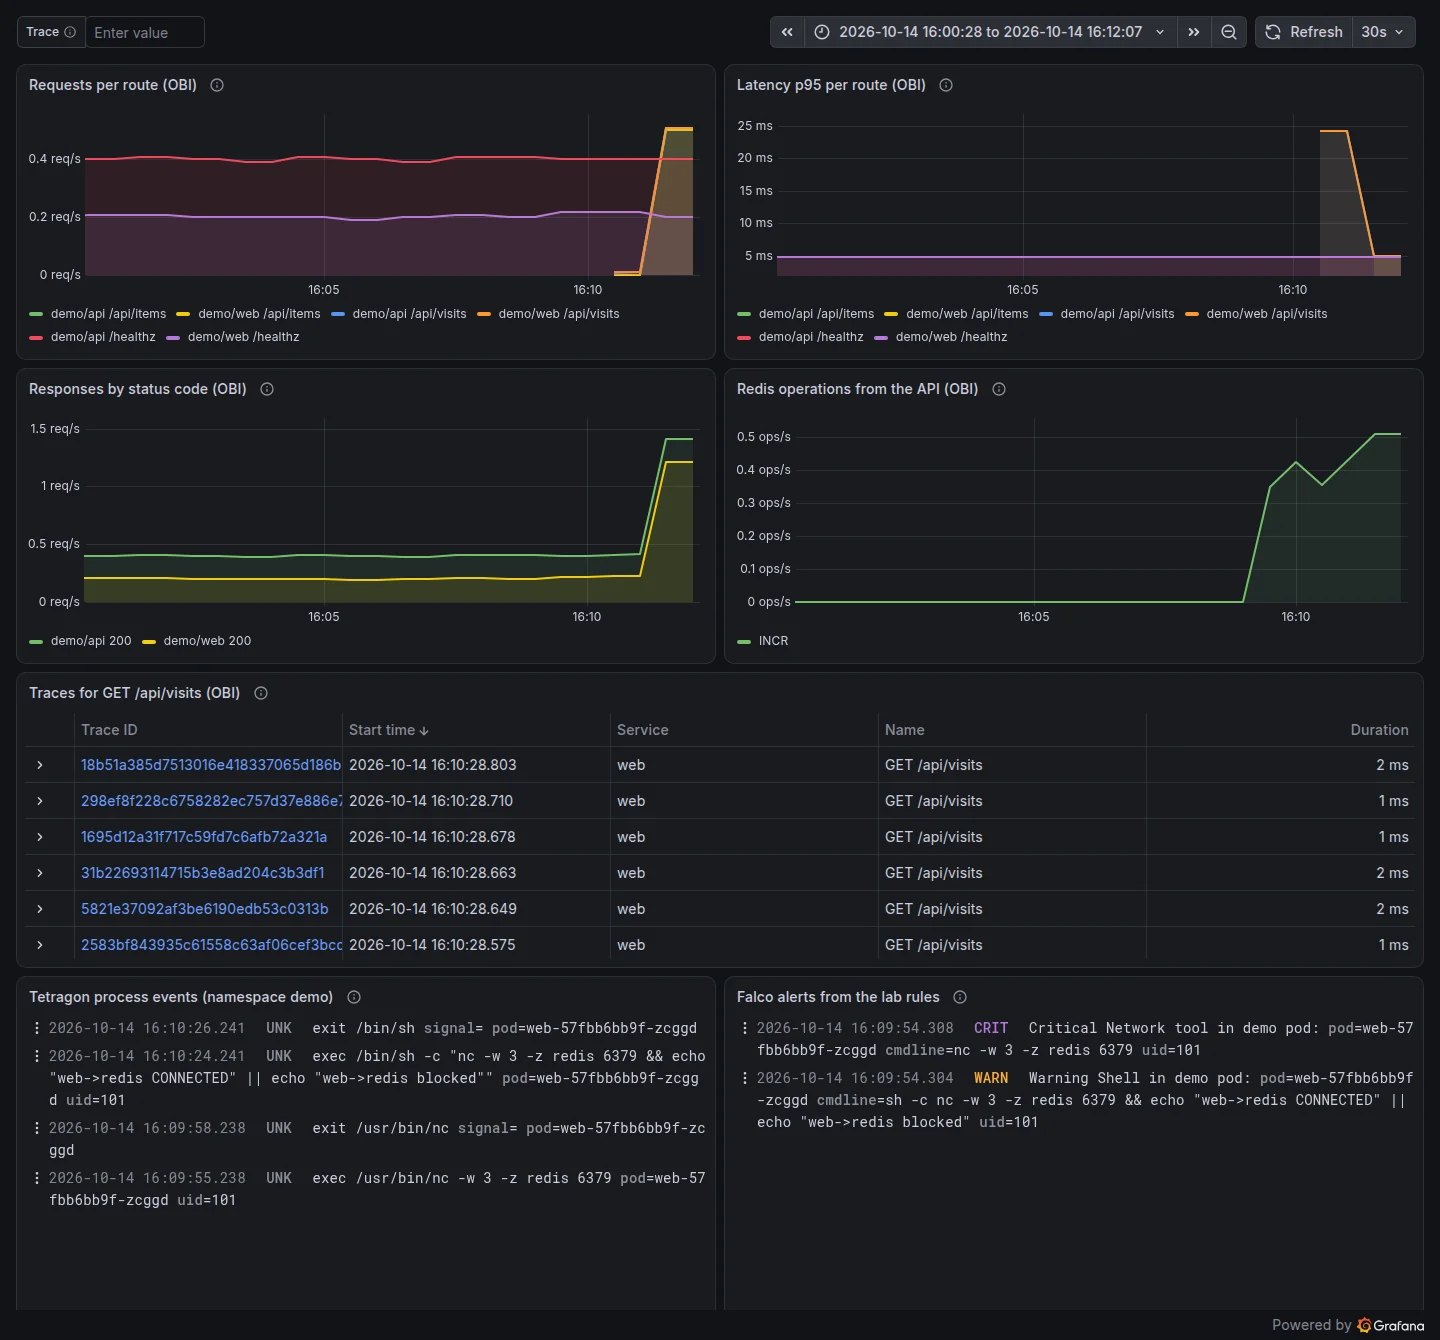Click demo/web /healthz color swatch in Latency legend
This screenshot has height=1340, width=1440.
click(881, 337)
